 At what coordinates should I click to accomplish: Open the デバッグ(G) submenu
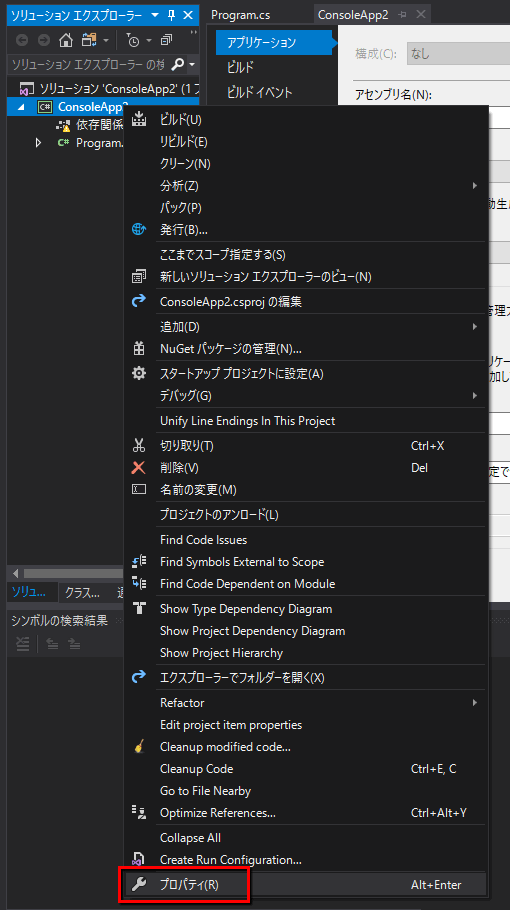click(306, 396)
